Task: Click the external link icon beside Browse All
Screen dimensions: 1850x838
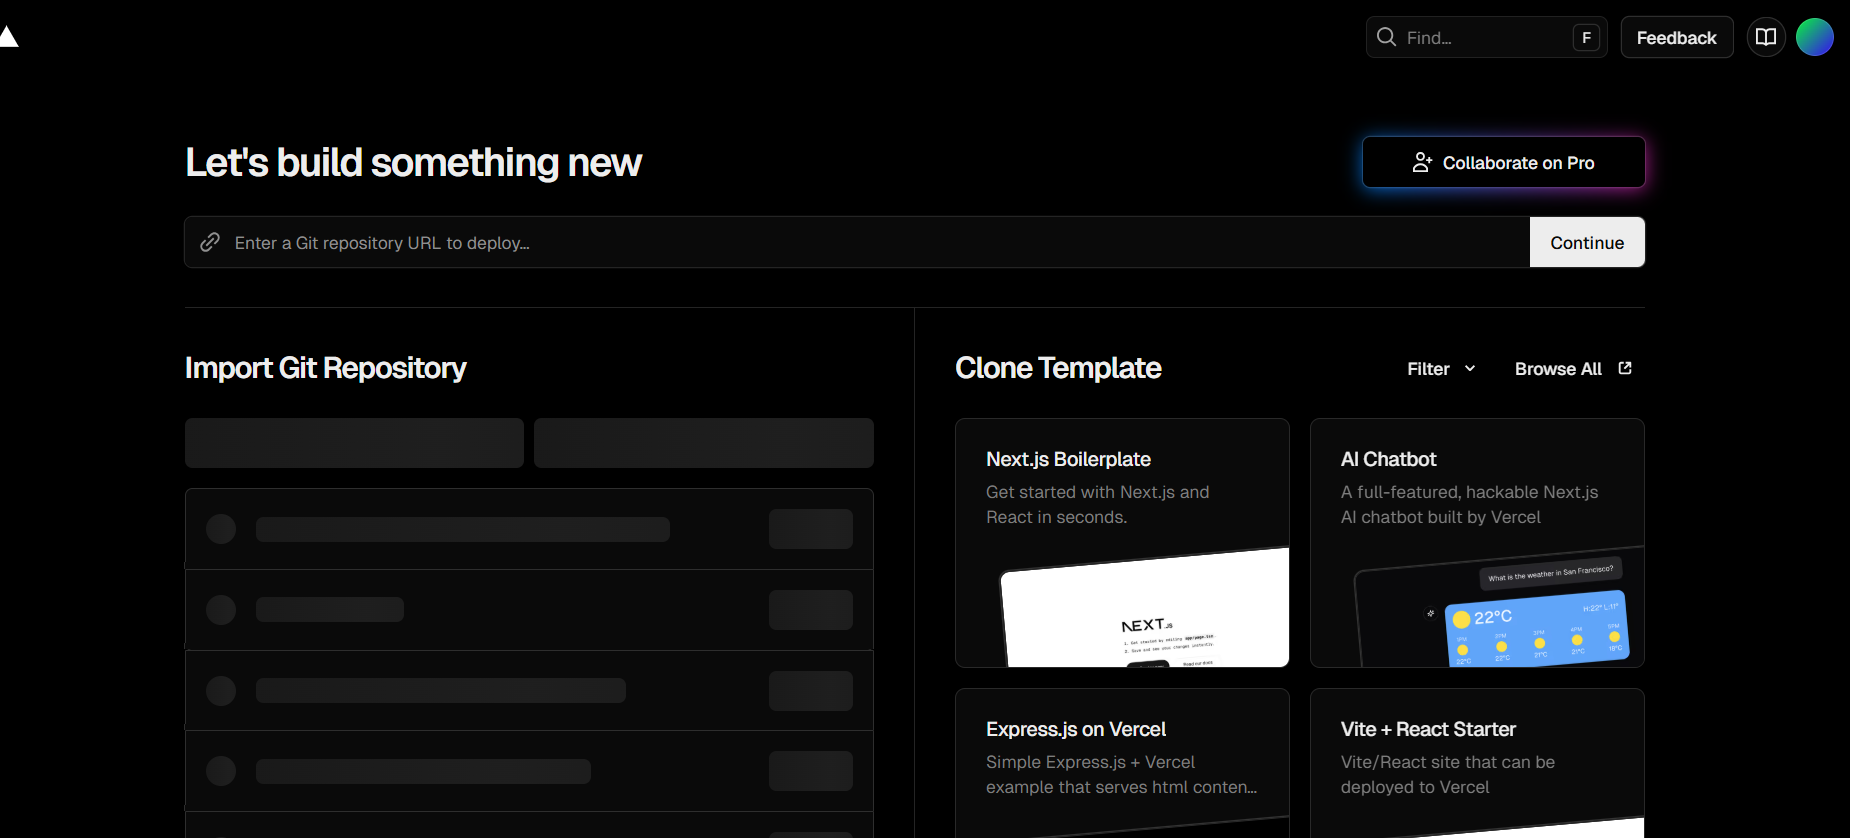Action: [x=1625, y=368]
